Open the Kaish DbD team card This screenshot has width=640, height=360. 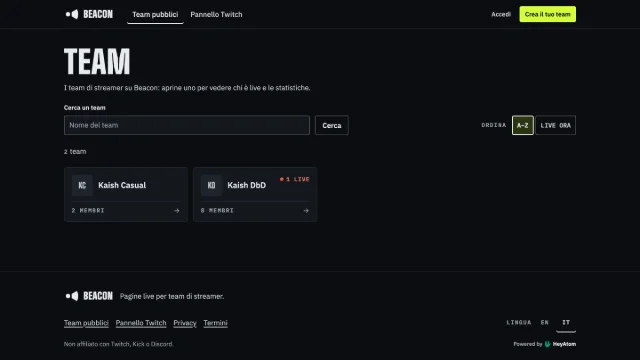point(255,194)
